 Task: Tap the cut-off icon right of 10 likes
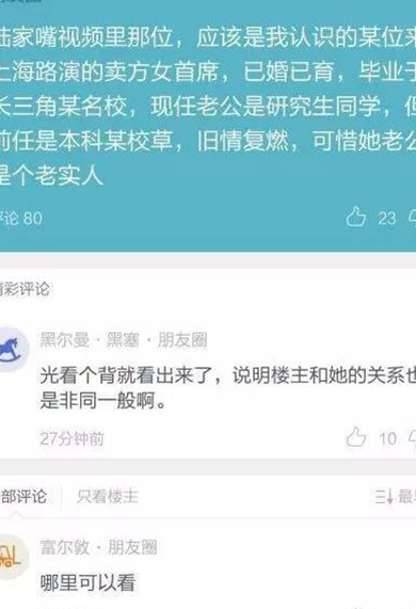[412, 438]
